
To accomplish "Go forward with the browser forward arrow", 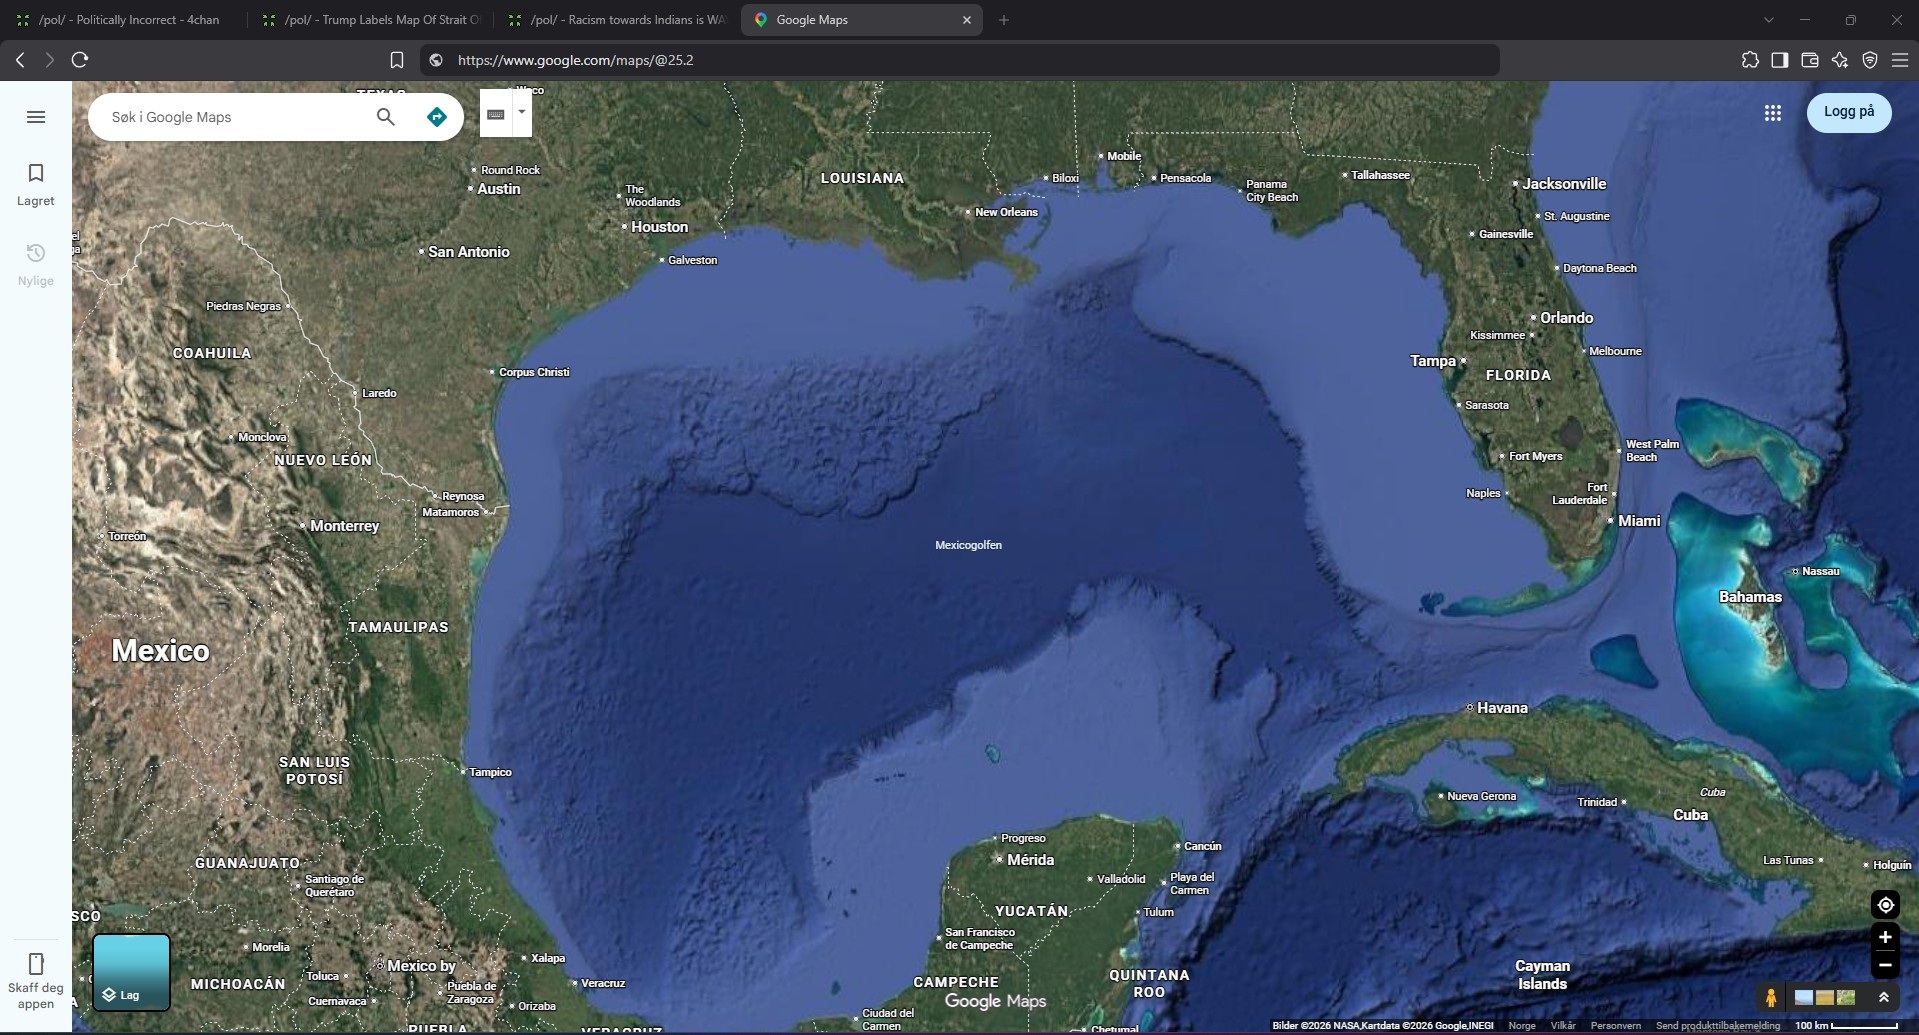I will (49, 60).
